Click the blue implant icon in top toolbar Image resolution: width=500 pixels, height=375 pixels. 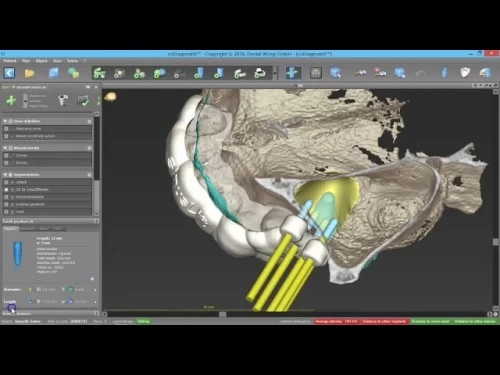point(444,73)
